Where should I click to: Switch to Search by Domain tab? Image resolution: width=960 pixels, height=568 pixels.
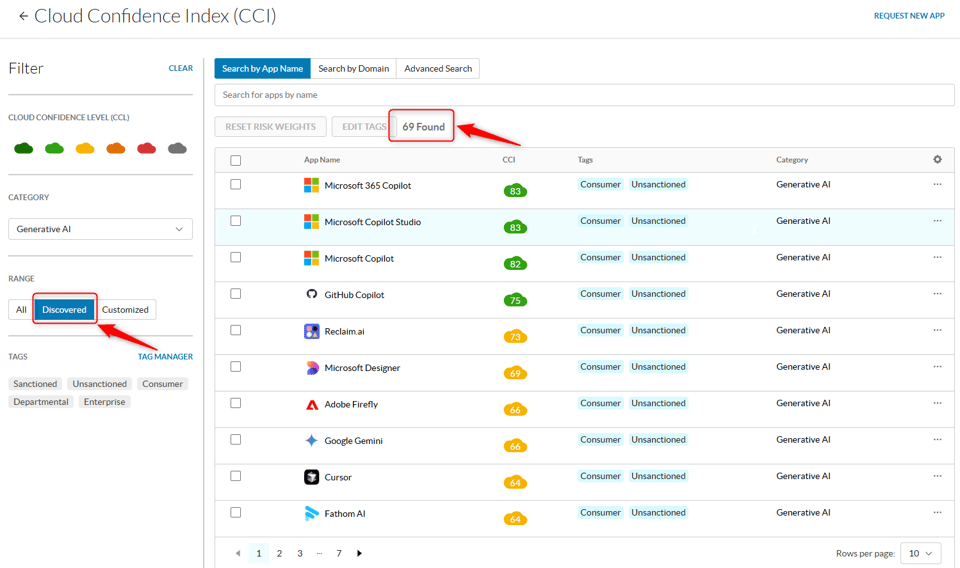(353, 69)
